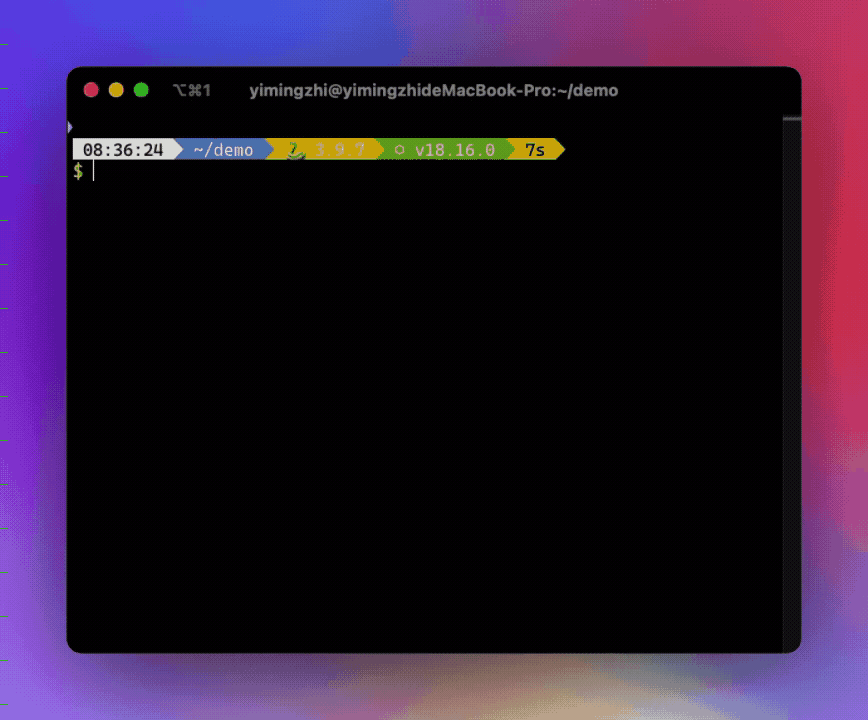Toggle the green zoom traffic light
868x720 pixels.
pyautogui.click(x=143, y=89)
